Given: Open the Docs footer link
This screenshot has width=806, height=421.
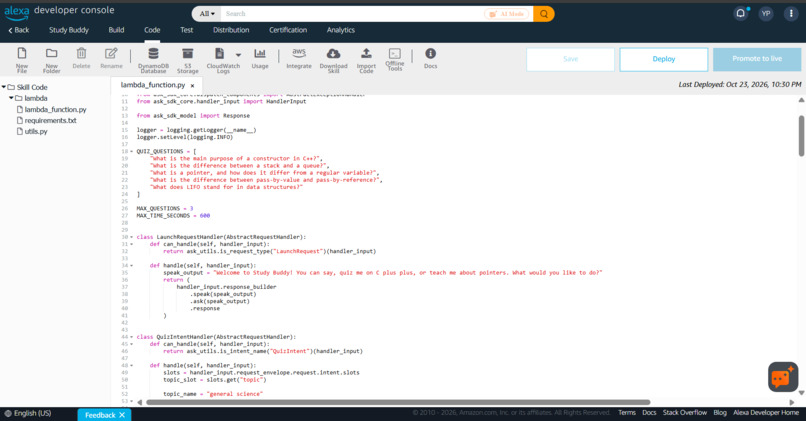Looking at the screenshot, I should coord(649,413).
